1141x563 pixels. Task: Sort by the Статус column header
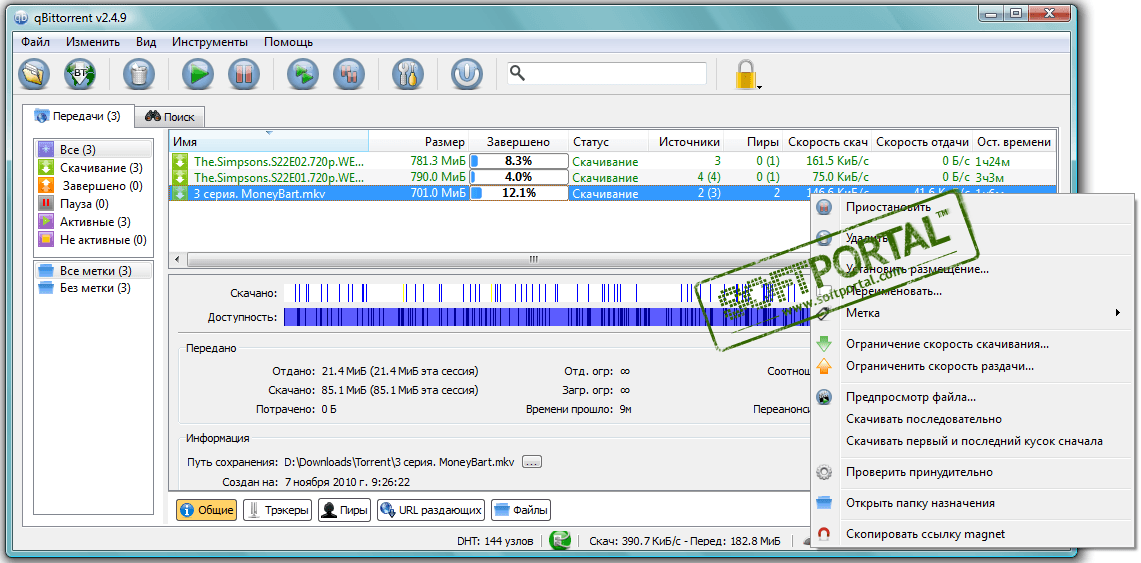point(608,142)
